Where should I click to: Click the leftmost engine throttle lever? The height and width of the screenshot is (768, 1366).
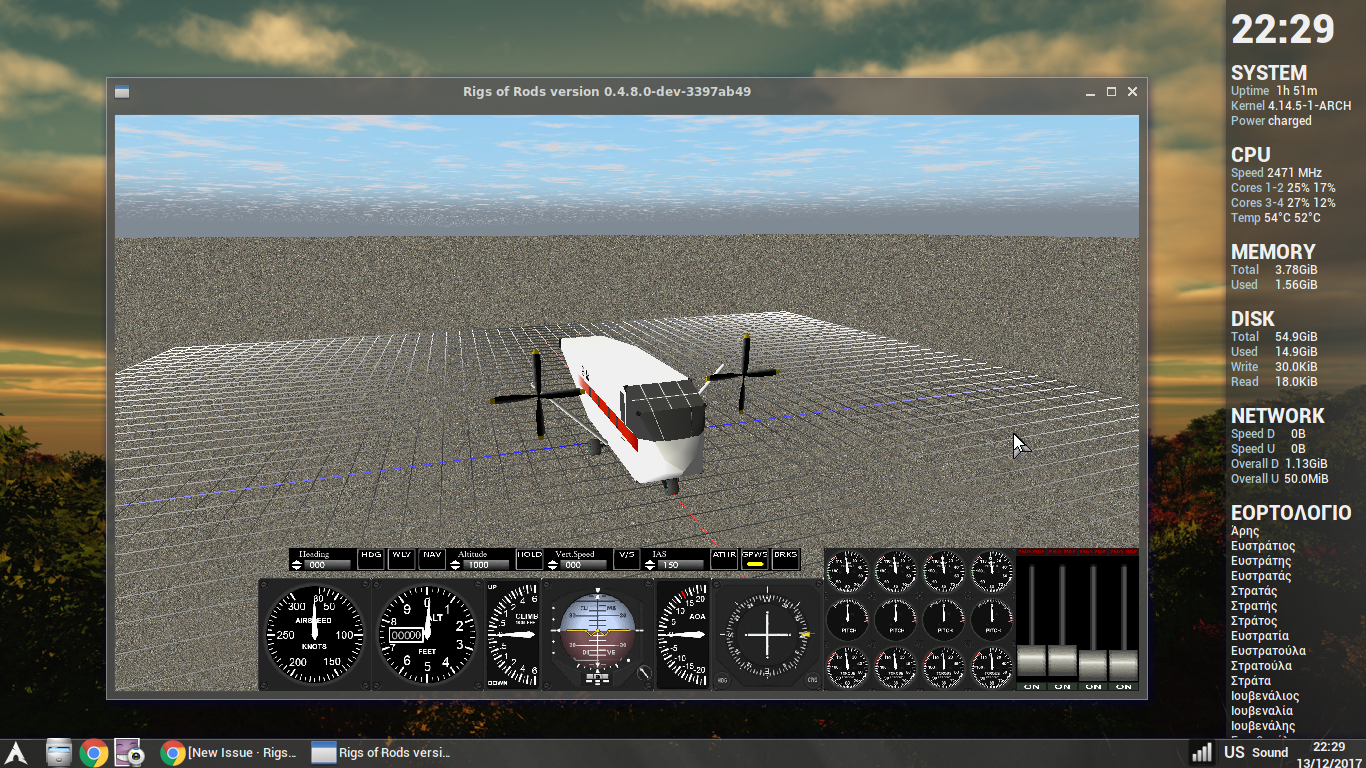click(1032, 660)
